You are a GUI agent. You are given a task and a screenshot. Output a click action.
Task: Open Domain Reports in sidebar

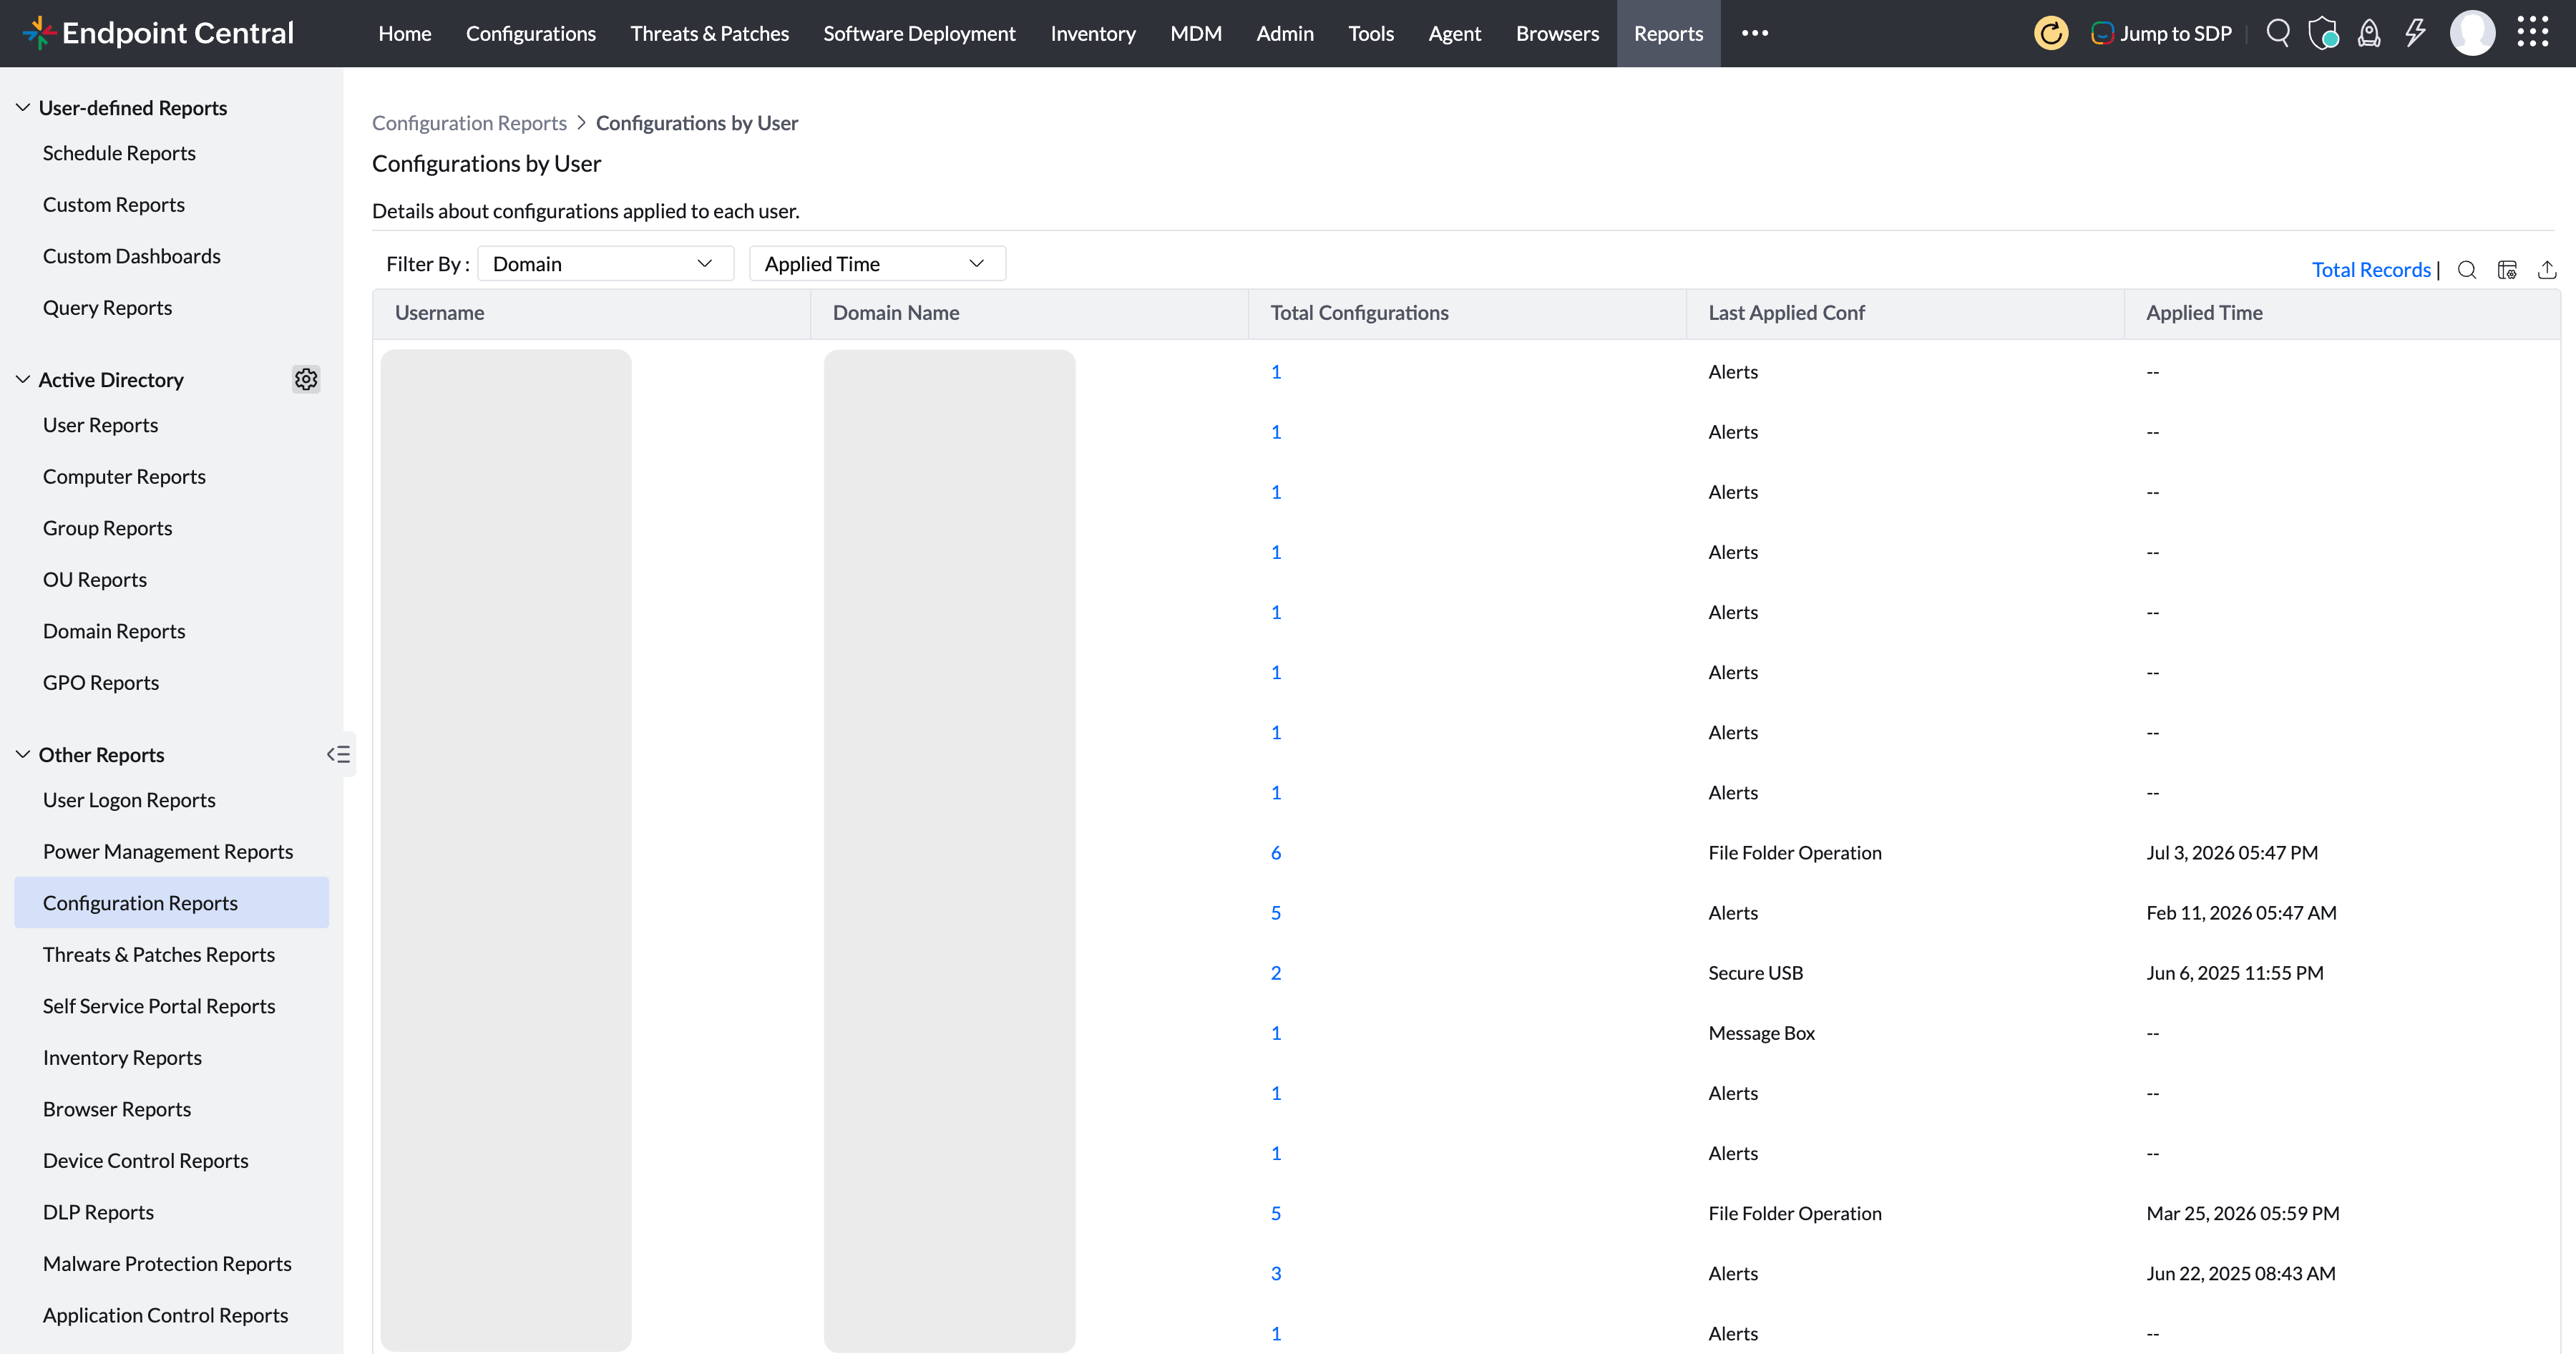pyautogui.click(x=114, y=631)
